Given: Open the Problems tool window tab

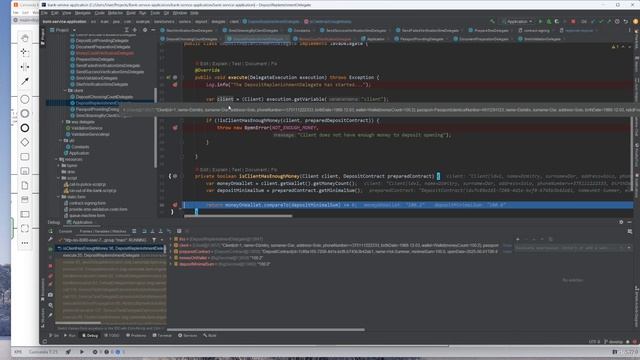Looking at the screenshot, I should pos(136,336).
